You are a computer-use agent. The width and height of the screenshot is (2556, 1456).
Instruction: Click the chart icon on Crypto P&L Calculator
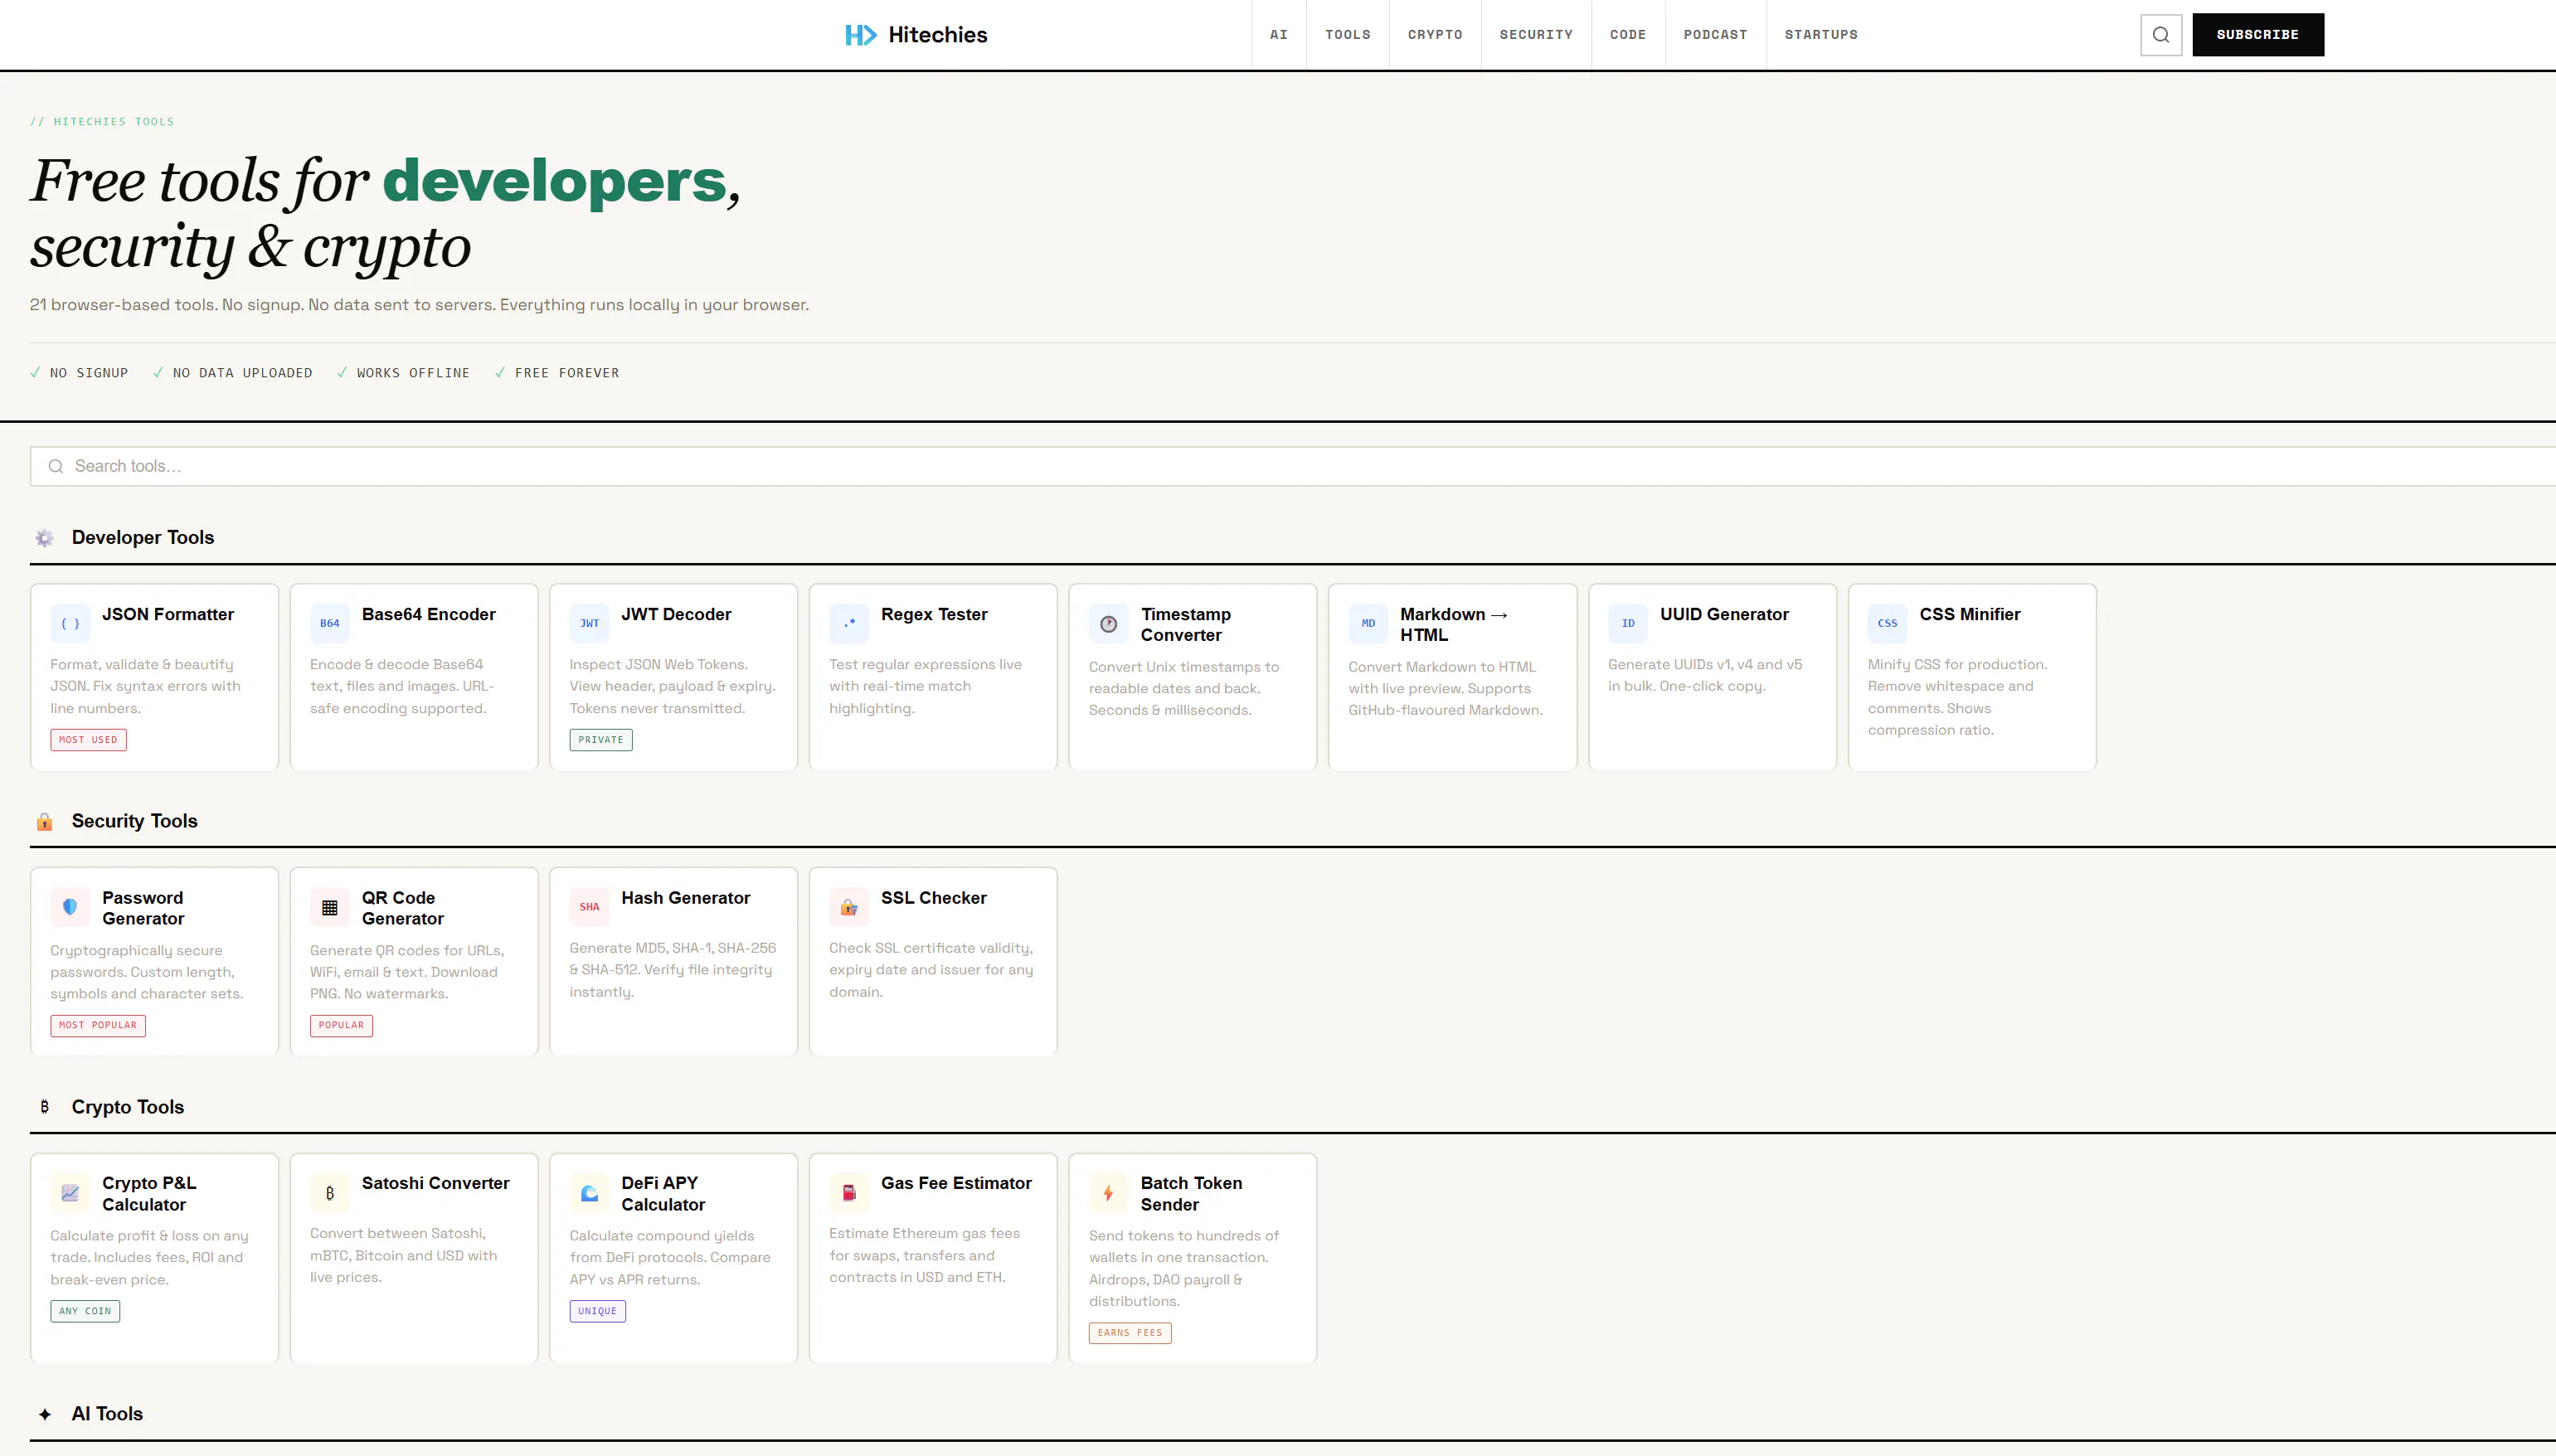(x=70, y=1193)
